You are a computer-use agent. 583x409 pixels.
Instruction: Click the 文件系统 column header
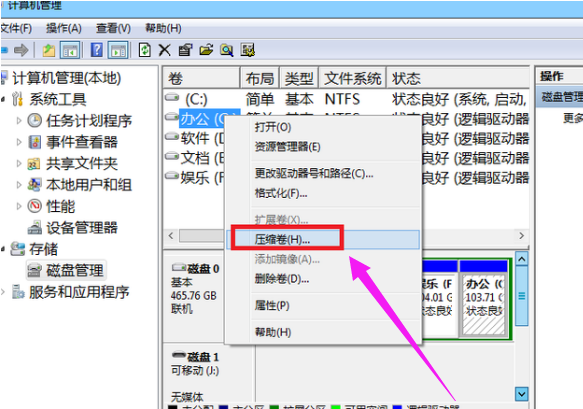coord(352,78)
